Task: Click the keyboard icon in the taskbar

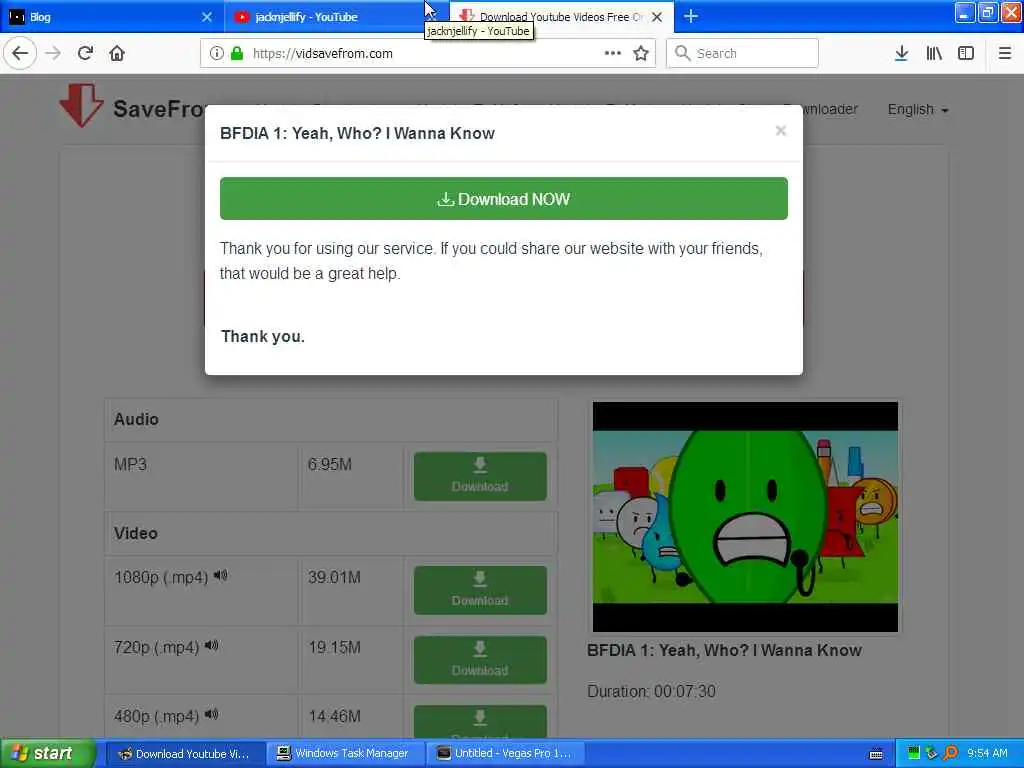Action: [876, 754]
